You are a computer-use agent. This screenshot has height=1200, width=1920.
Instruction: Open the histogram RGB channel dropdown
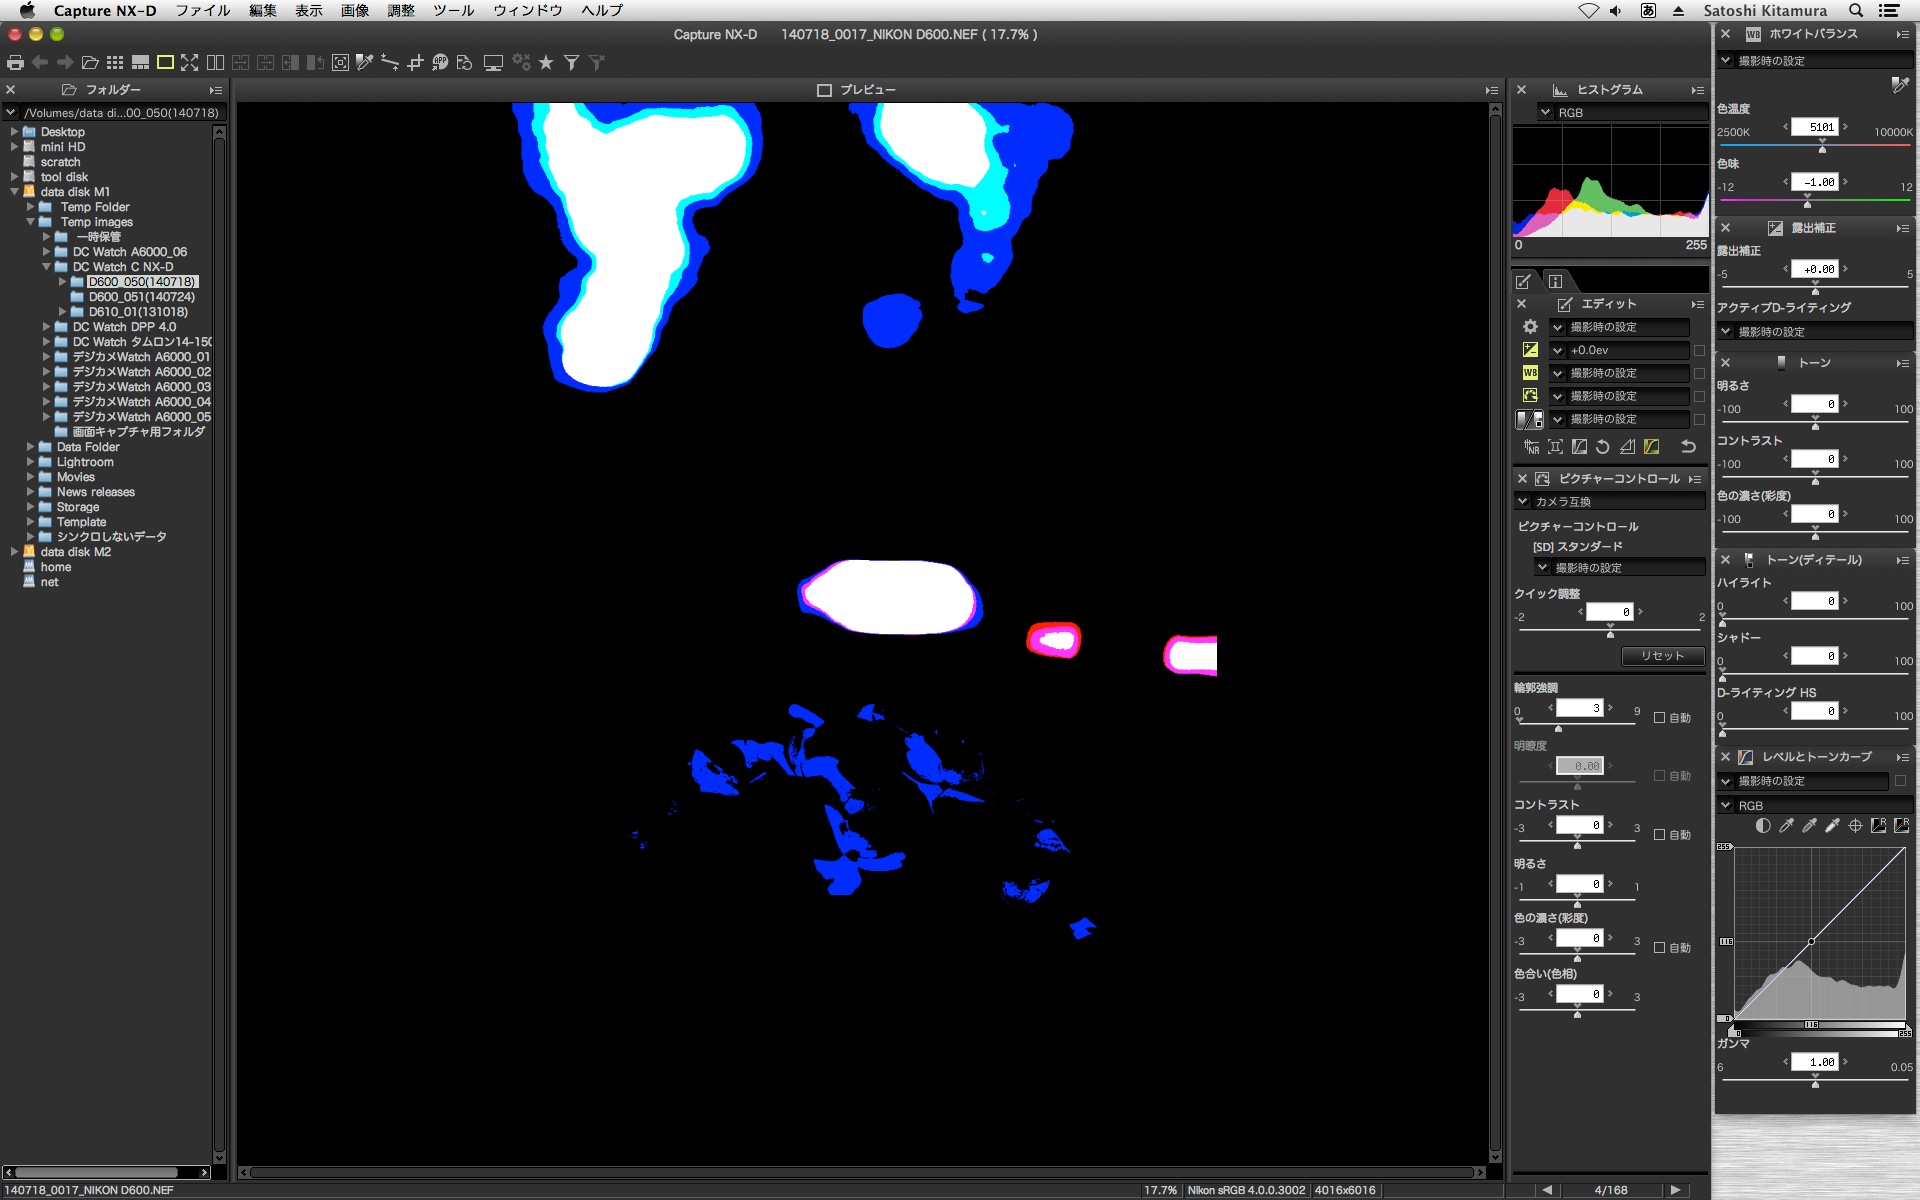1620,113
